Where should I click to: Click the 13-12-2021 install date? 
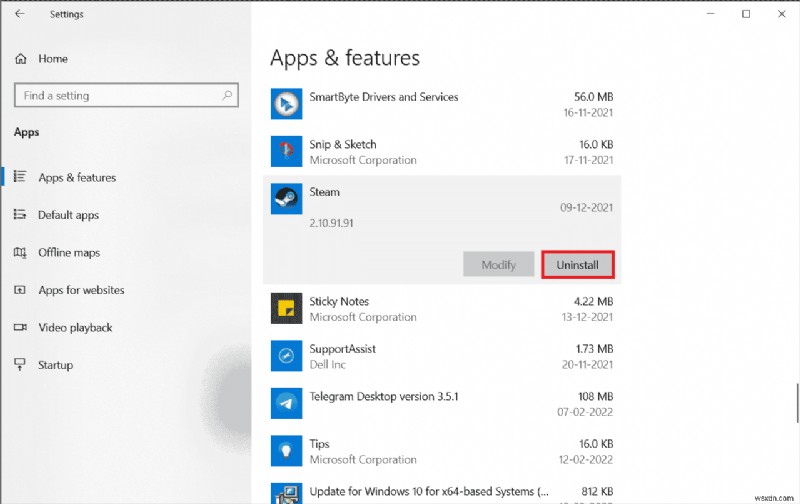pos(587,317)
